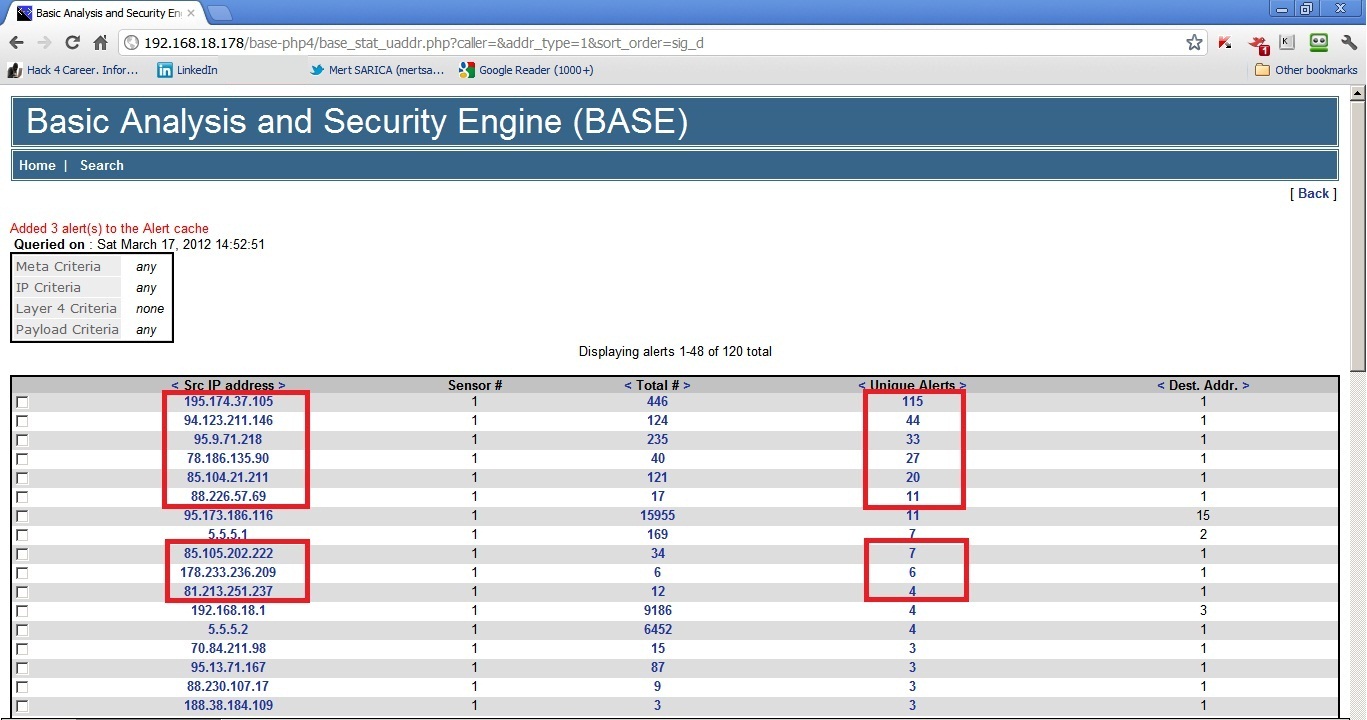Open source IP 95.13.71.167
This screenshot has width=1367, height=720.
click(x=228, y=667)
